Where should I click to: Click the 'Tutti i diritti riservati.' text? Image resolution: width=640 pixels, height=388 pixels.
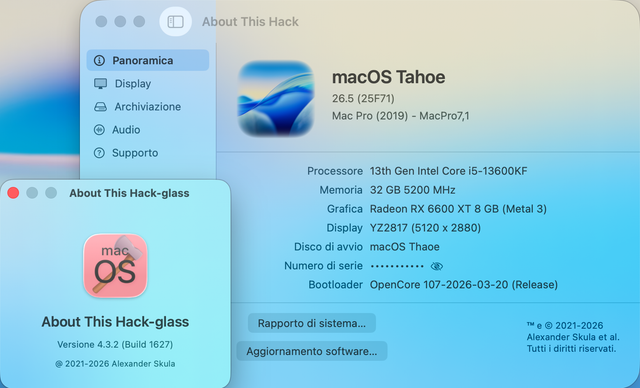[571, 349]
